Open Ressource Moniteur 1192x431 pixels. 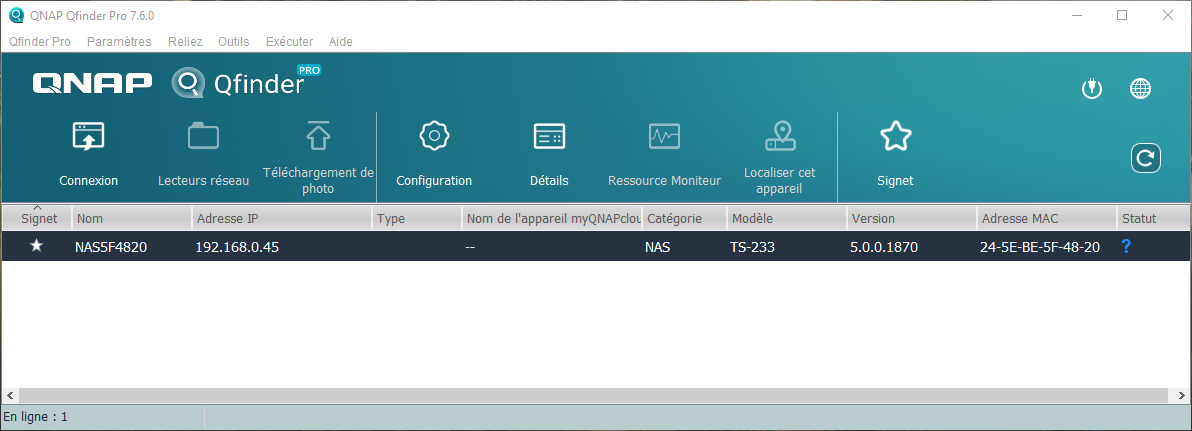coord(664,137)
